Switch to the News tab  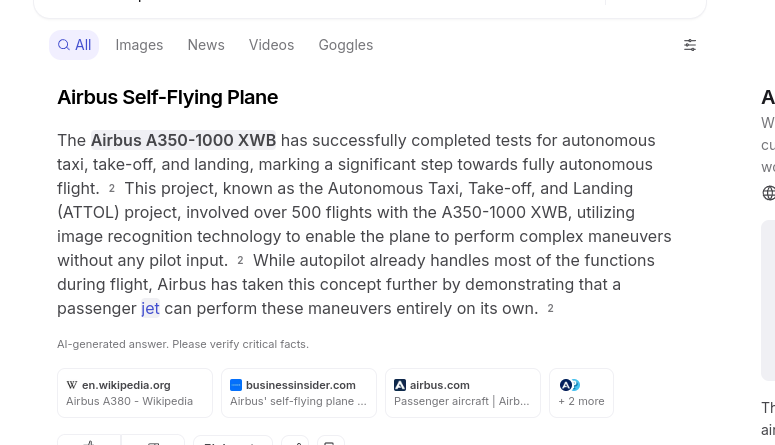(206, 45)
